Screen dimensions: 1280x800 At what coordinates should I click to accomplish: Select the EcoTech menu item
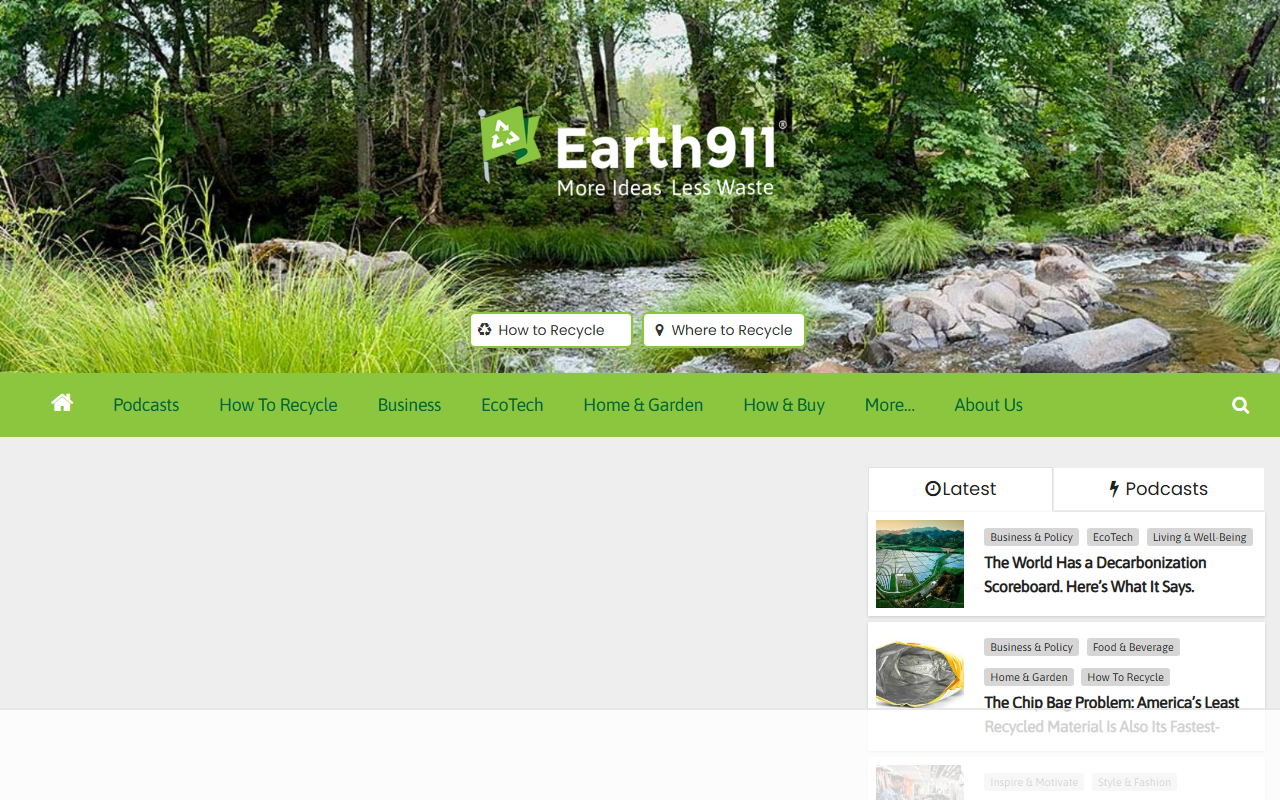coord(512,405)
